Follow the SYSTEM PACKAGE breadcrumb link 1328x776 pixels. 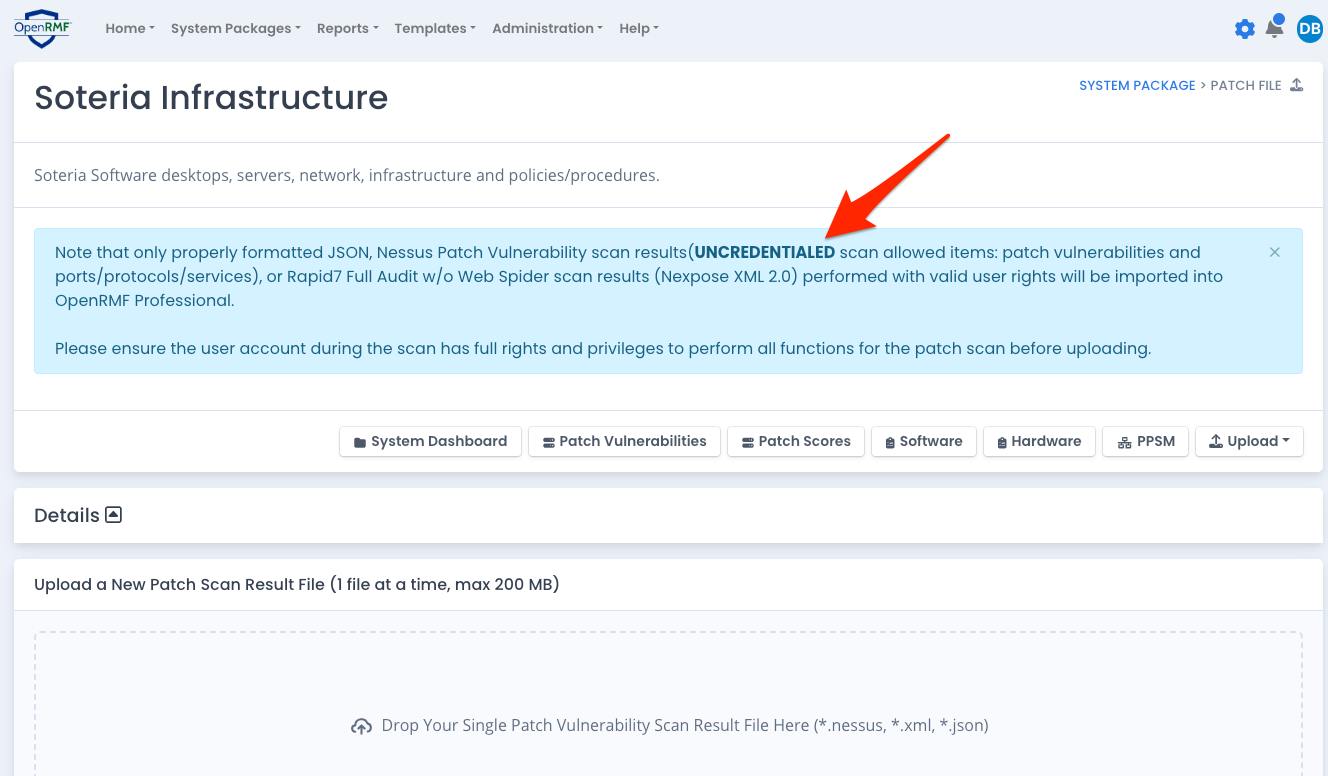coord(1137,85)
